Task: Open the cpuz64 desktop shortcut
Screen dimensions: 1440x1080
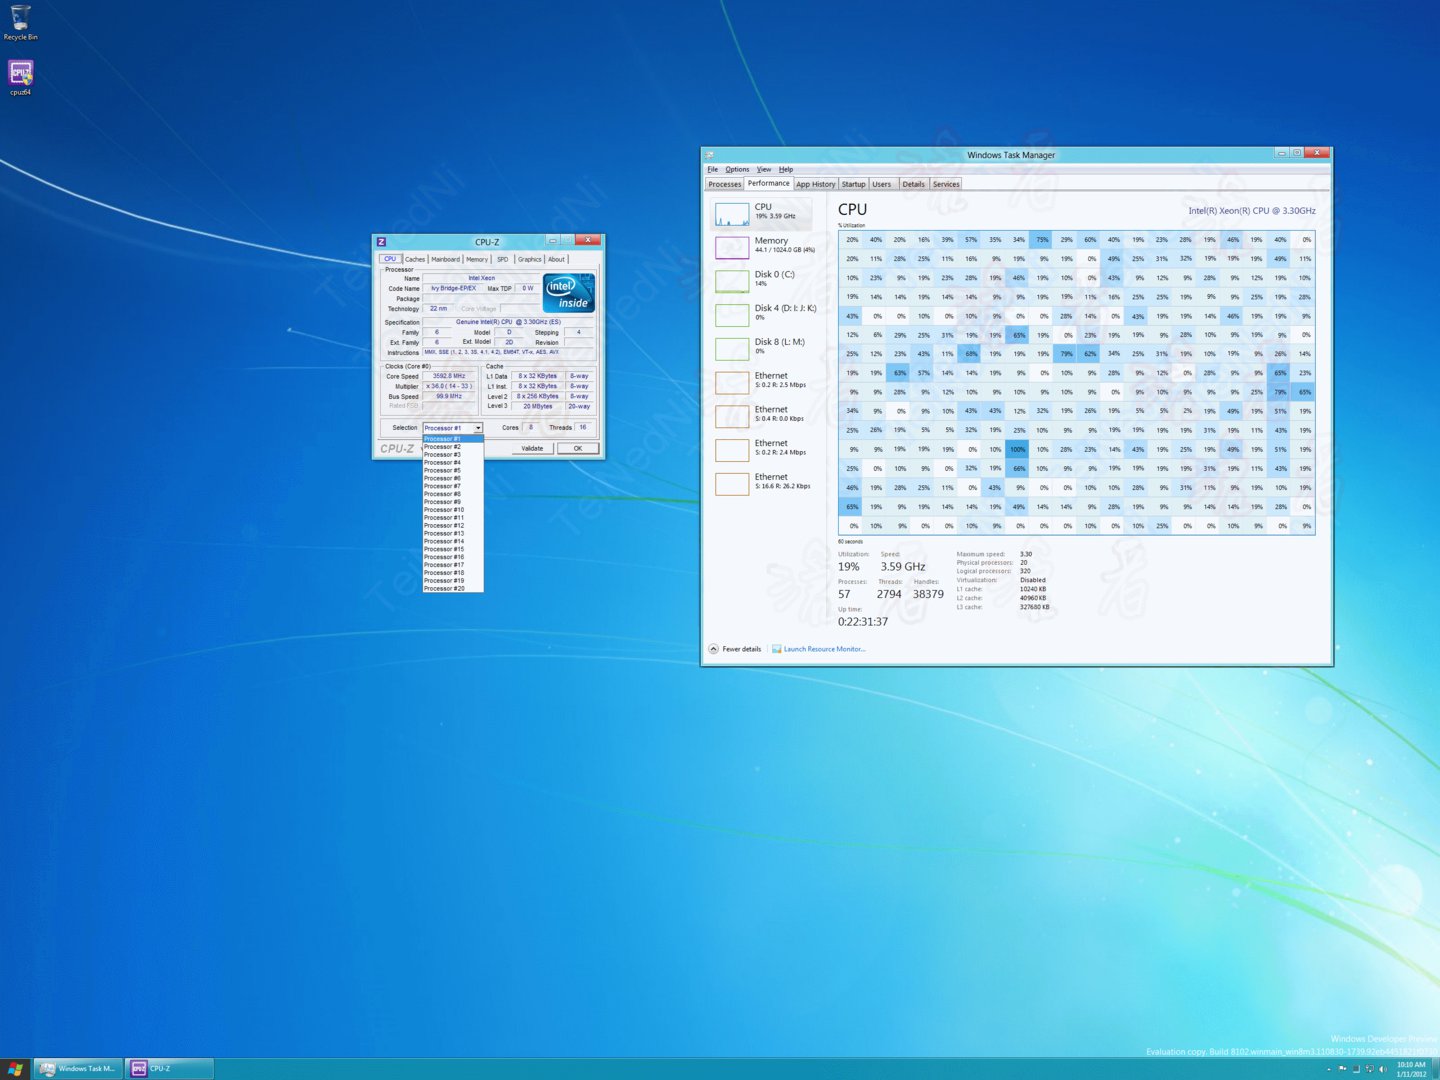Action: click(x=19, y=73)
